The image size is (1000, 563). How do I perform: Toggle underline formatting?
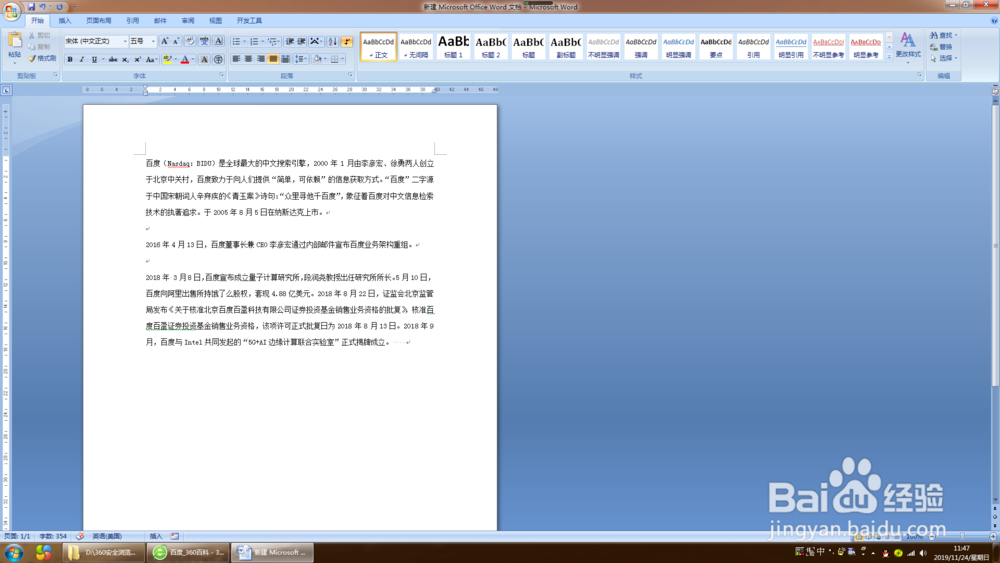pyautogui.click(x=94, y=59)
